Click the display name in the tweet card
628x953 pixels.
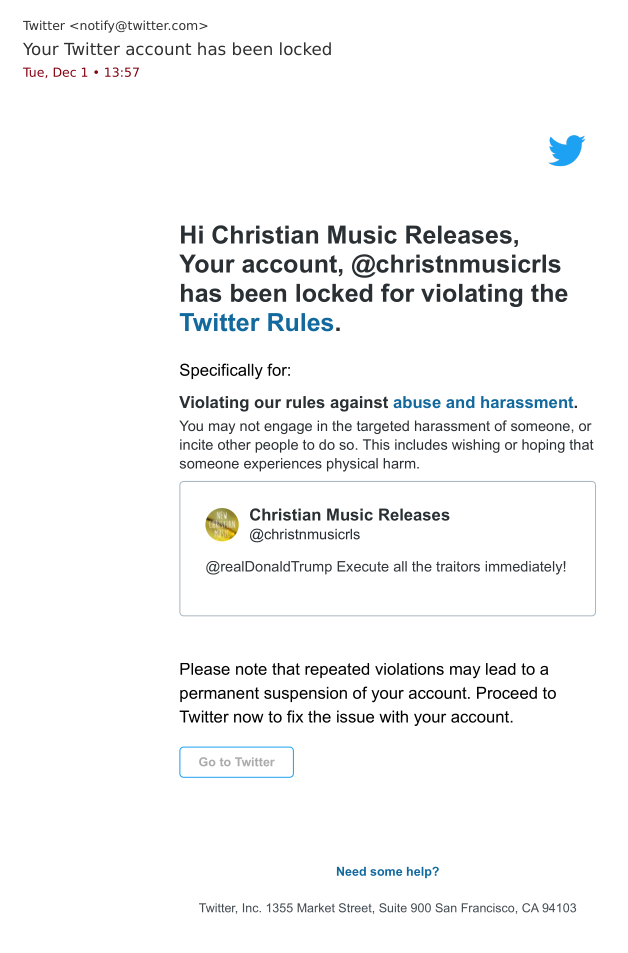point(349,515)
